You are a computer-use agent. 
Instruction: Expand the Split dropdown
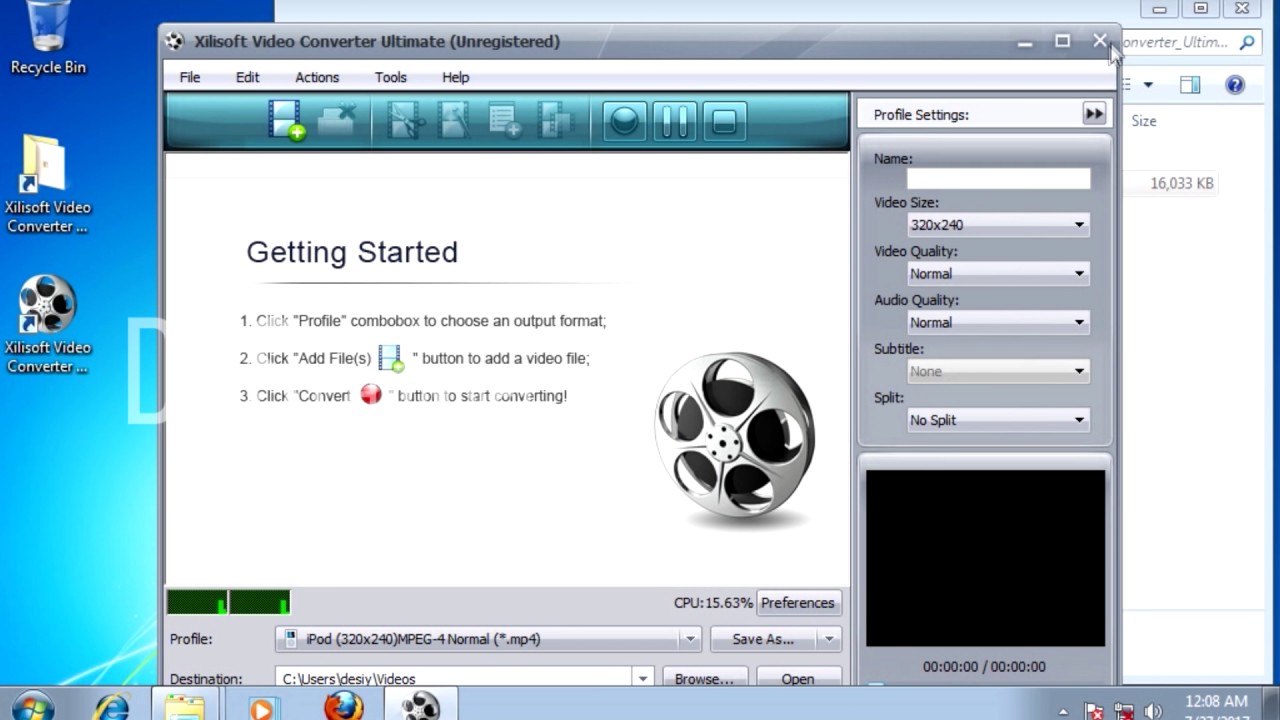pyautogui.click(x=1079, y=420)
